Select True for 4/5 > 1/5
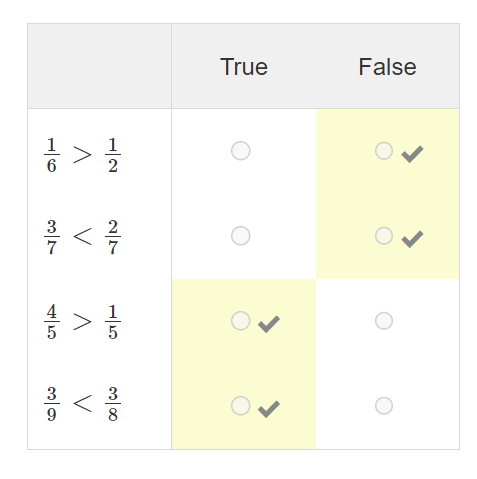Image resolution: width=477 pixels, height=479 pixels. click(240, 321)
